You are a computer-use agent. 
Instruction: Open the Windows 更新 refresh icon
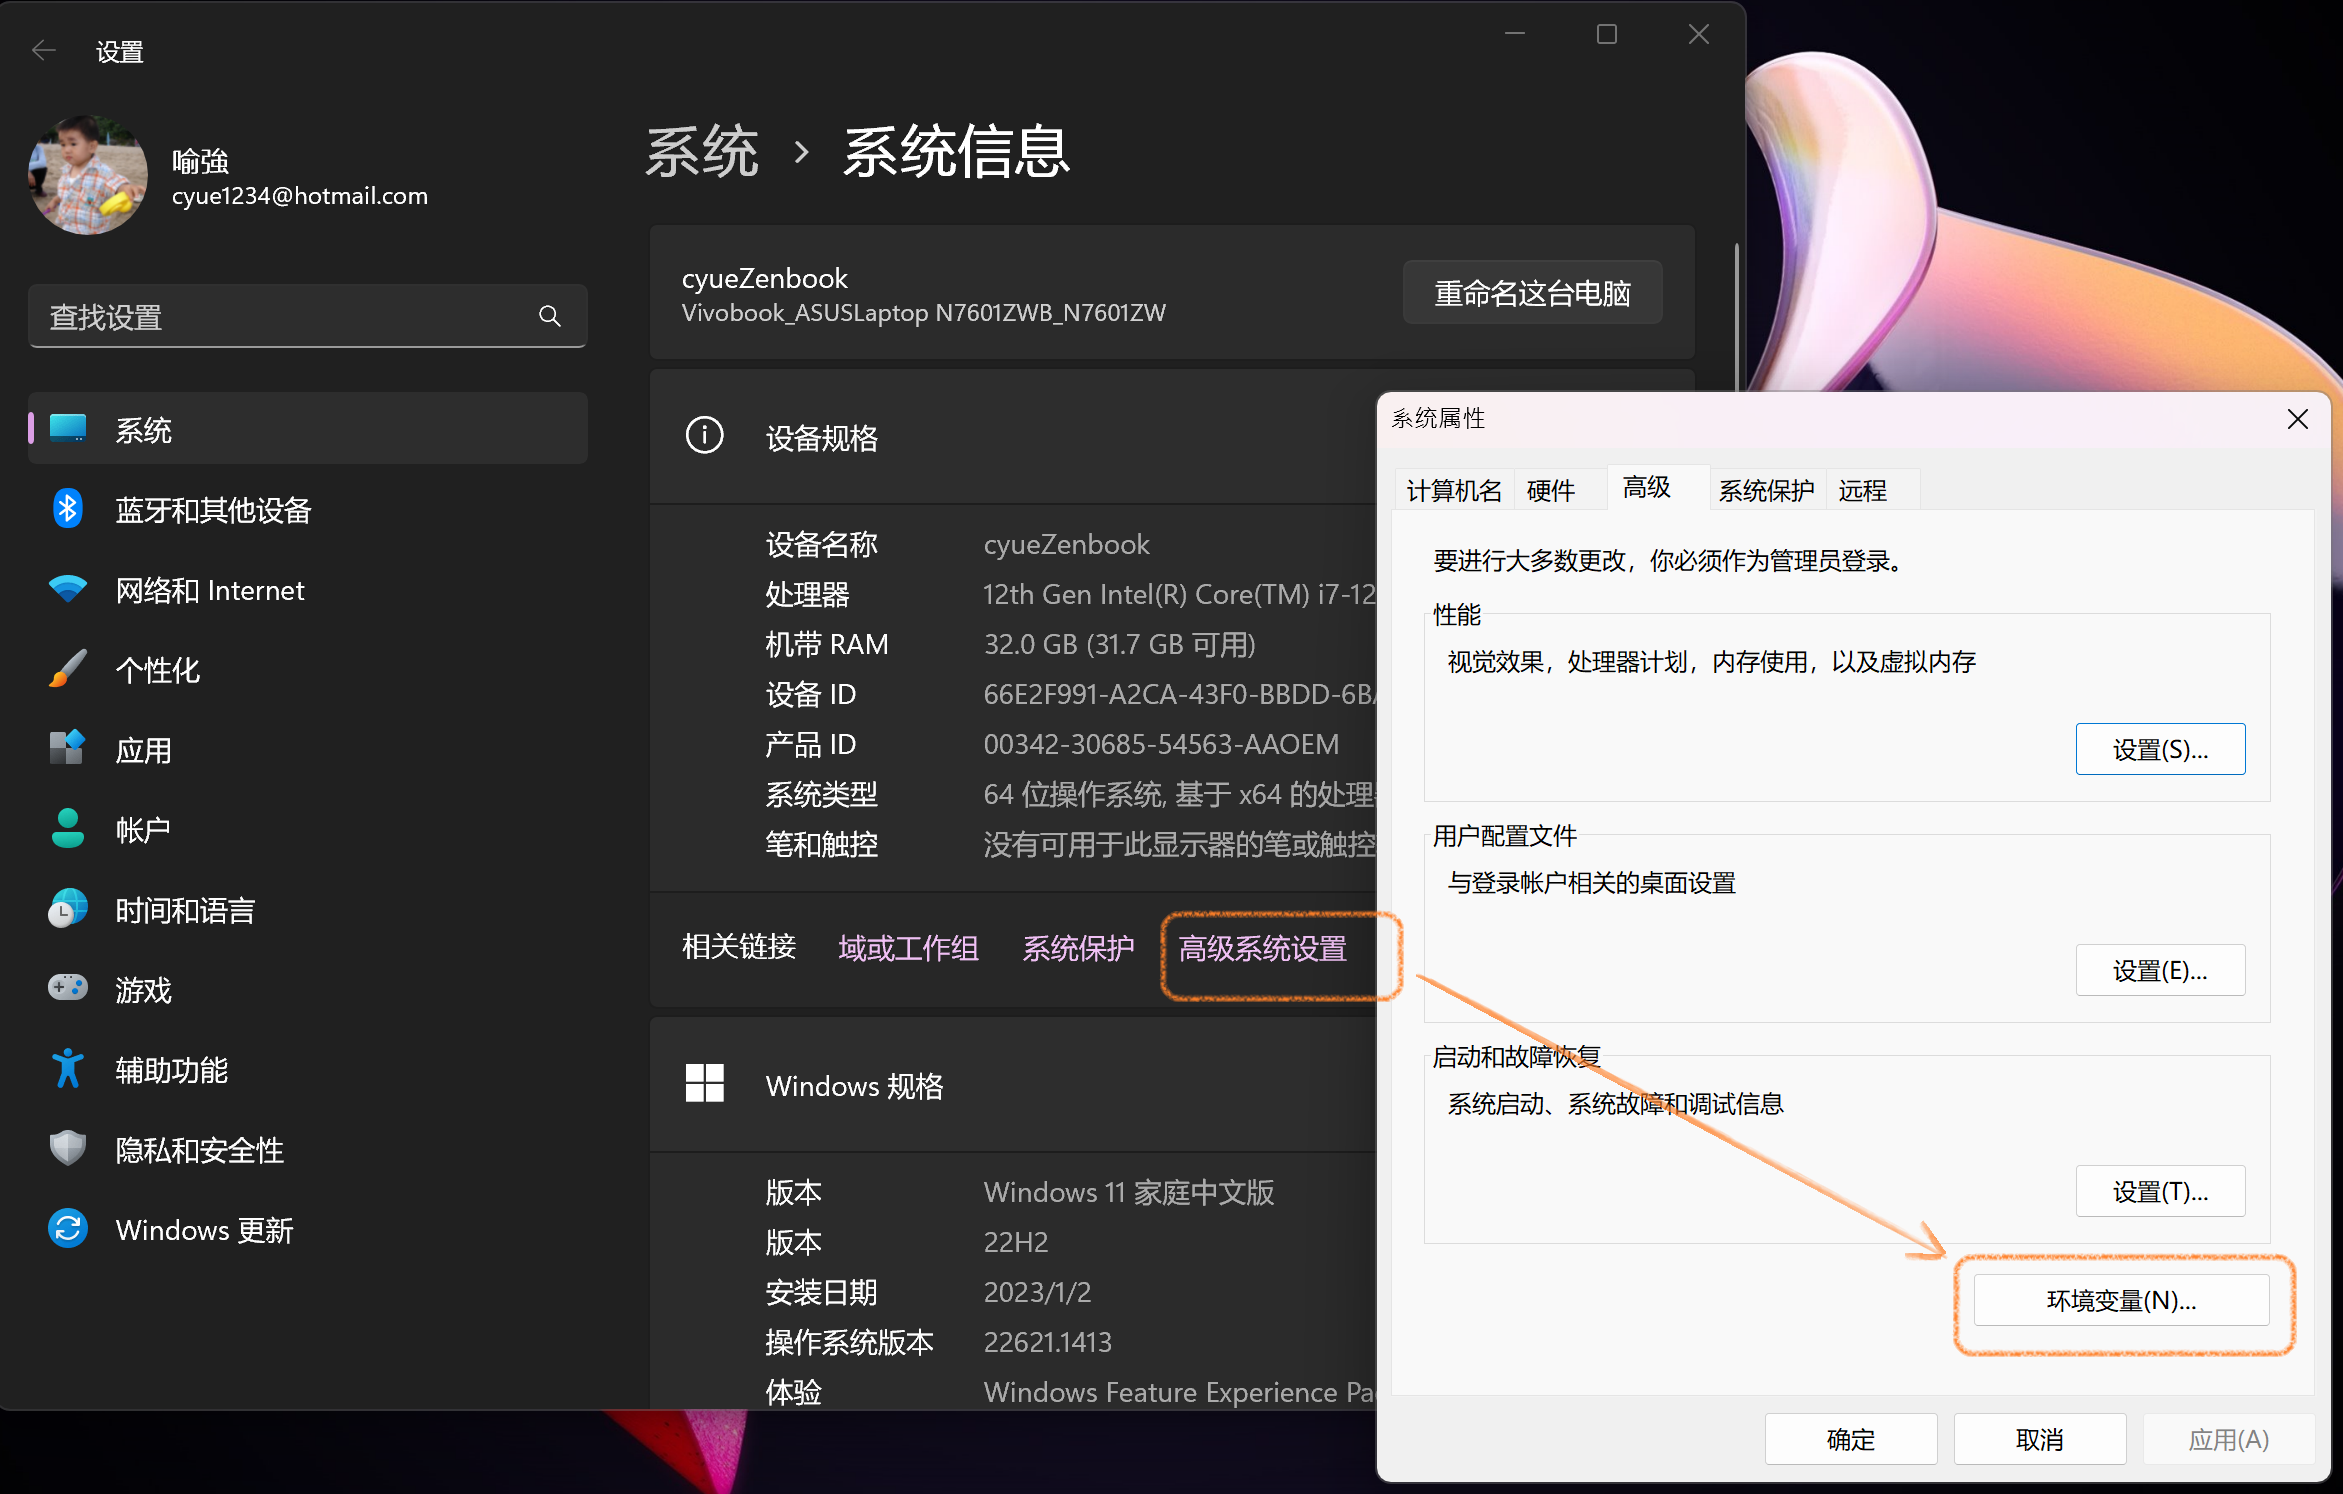pos(67,1229)
